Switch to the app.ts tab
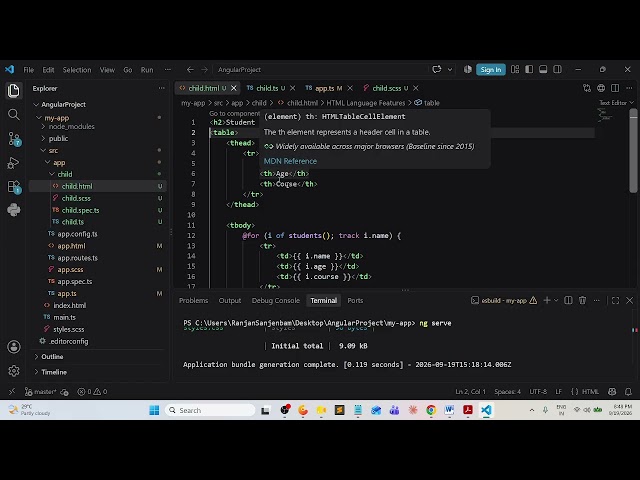Screen dimensions: 640x480 [324, 88]
